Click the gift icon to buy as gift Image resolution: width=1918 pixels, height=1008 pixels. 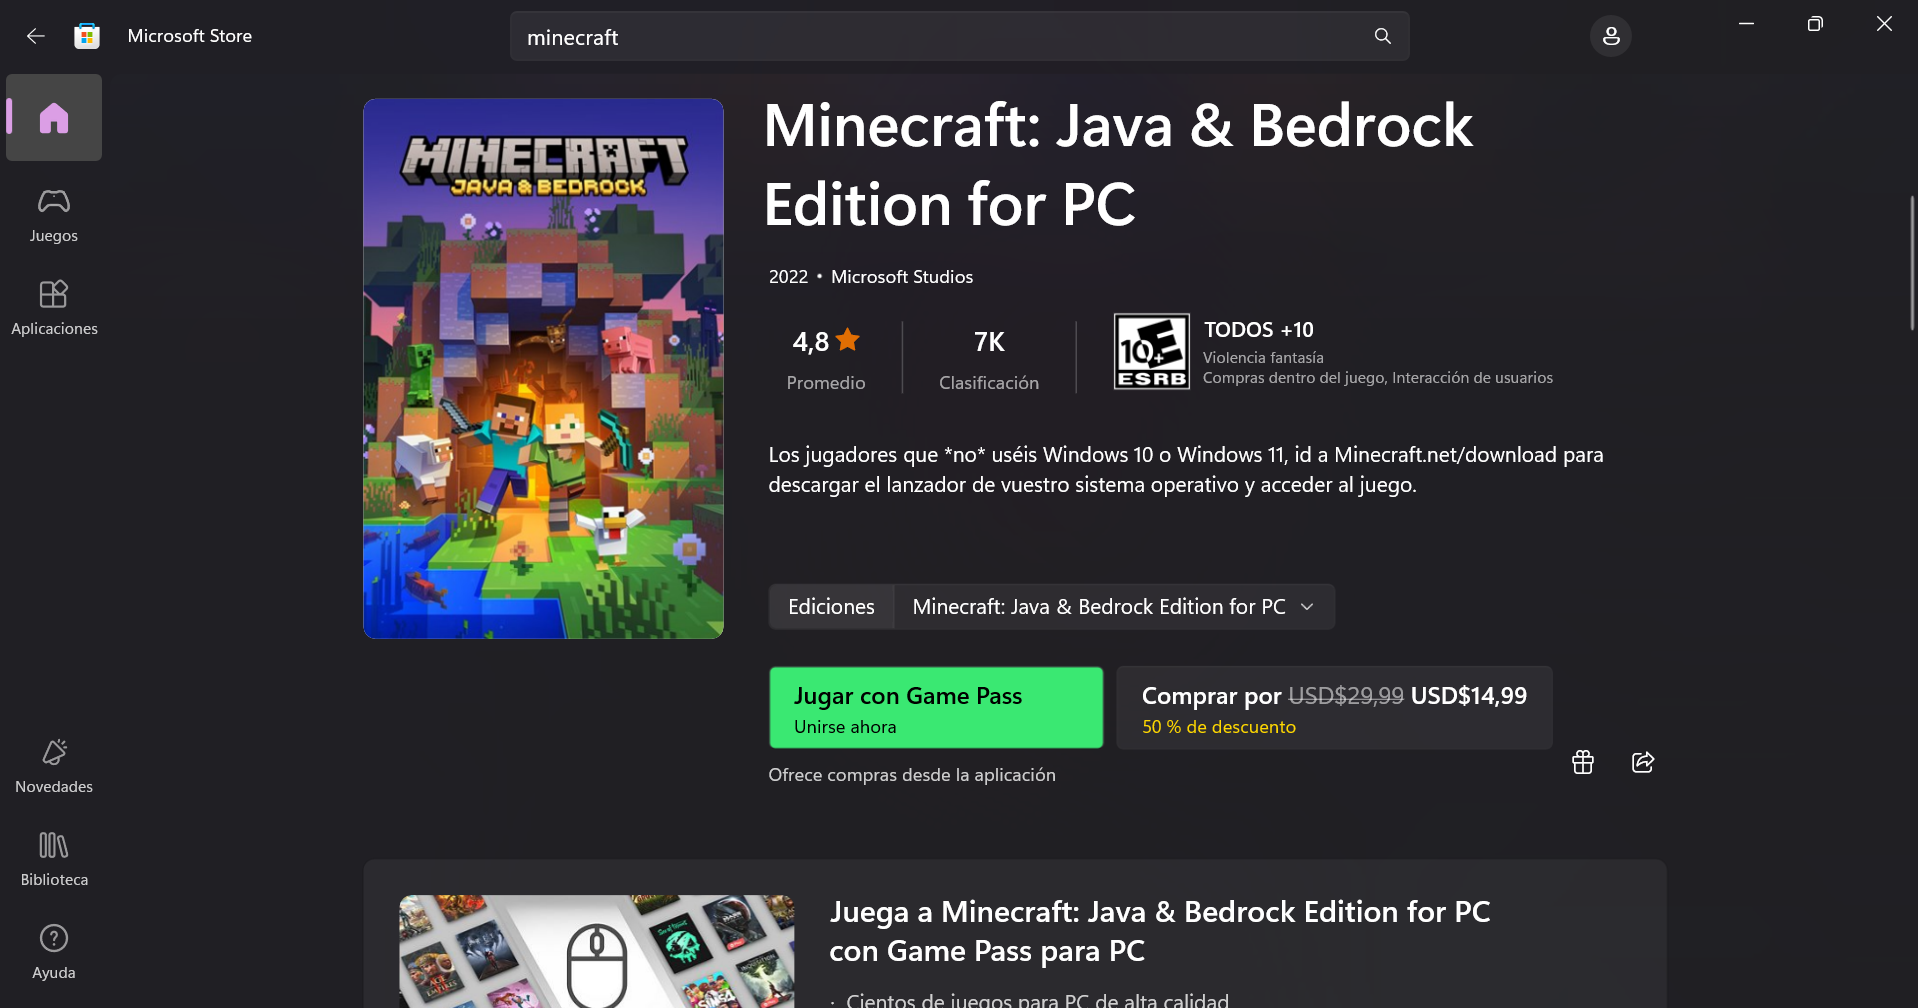pos(1582,762)
